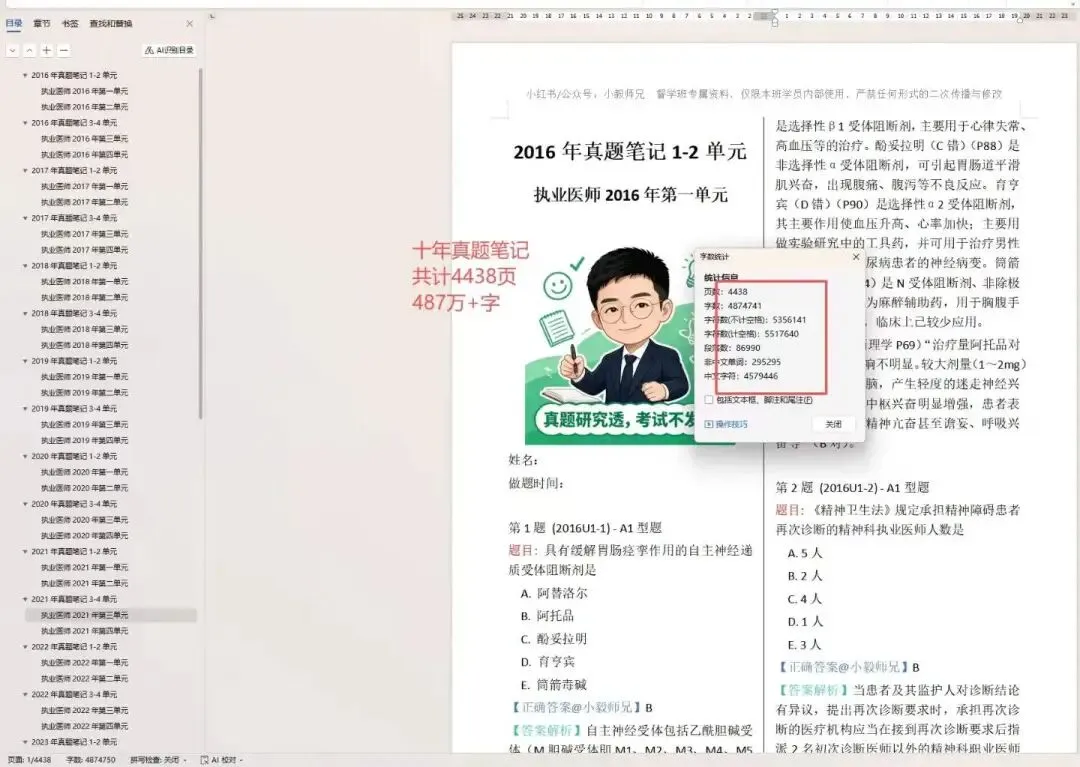Click the tab-stop selector at the ruler corner
The height and width of the screenshot is (767, 1080).
pos(212,15)
